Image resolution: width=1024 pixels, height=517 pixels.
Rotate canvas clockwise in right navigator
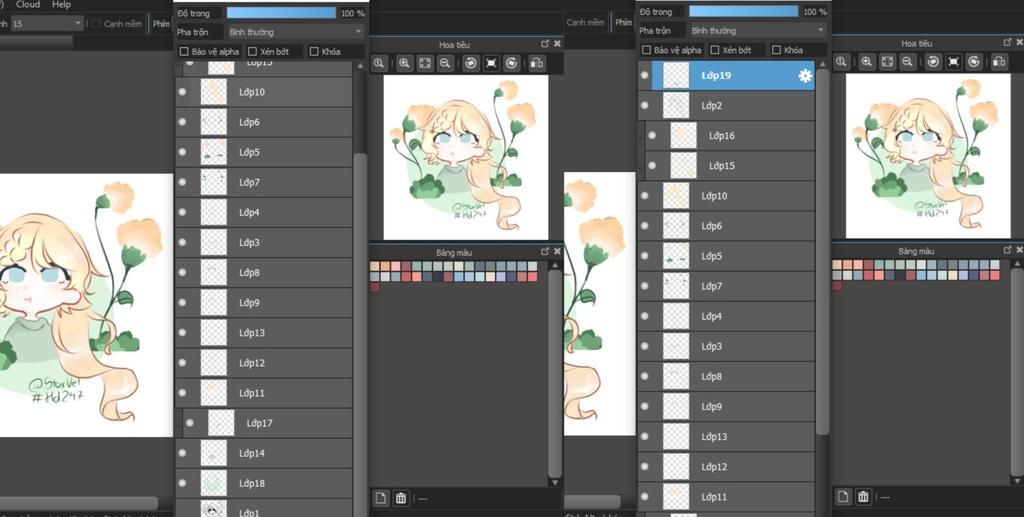click(x=974, y=62)
